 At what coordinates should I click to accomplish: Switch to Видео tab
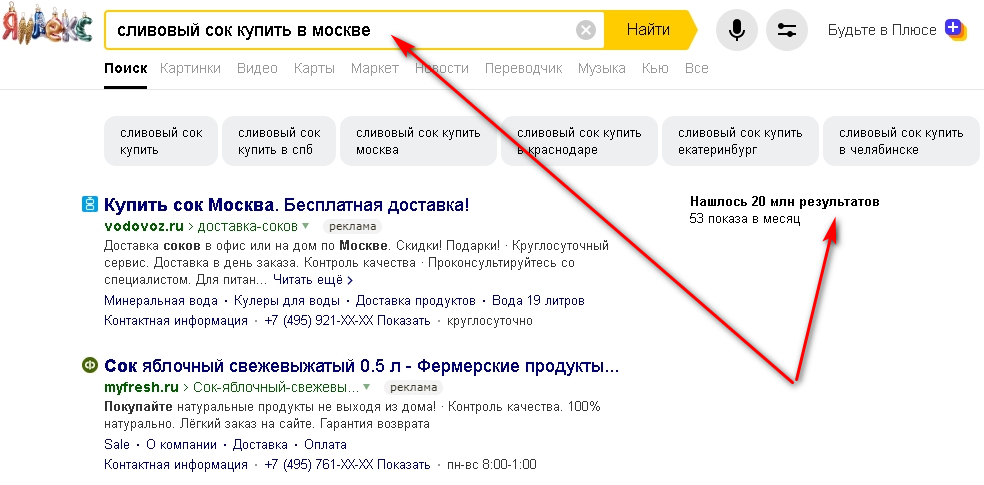[x=257, y=68]
